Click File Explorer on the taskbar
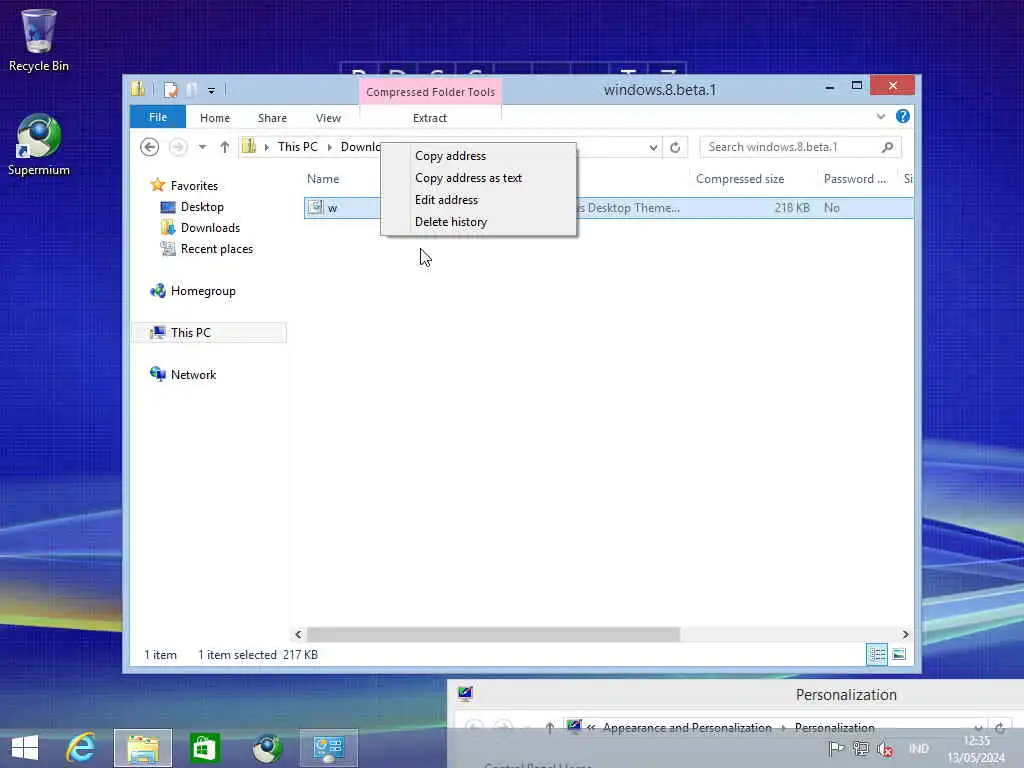 [x=142, y=748]
